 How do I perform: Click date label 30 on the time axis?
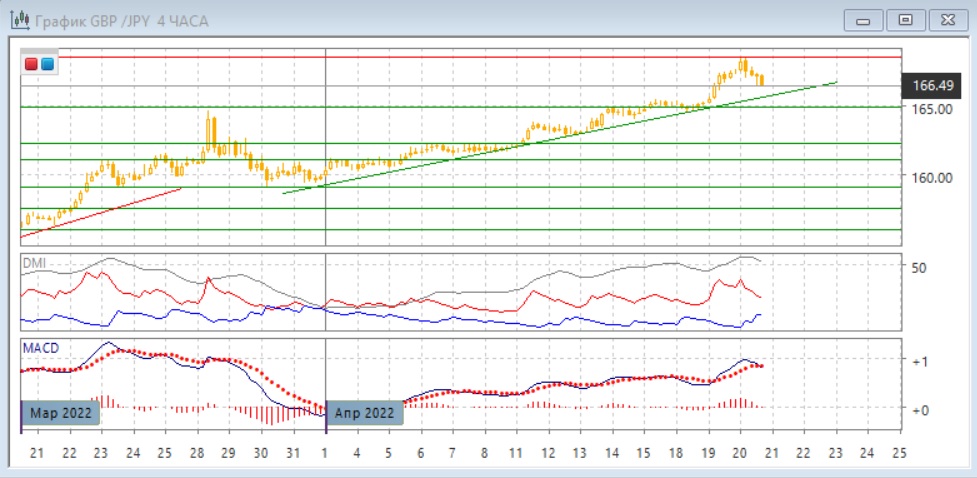point(260,452)
